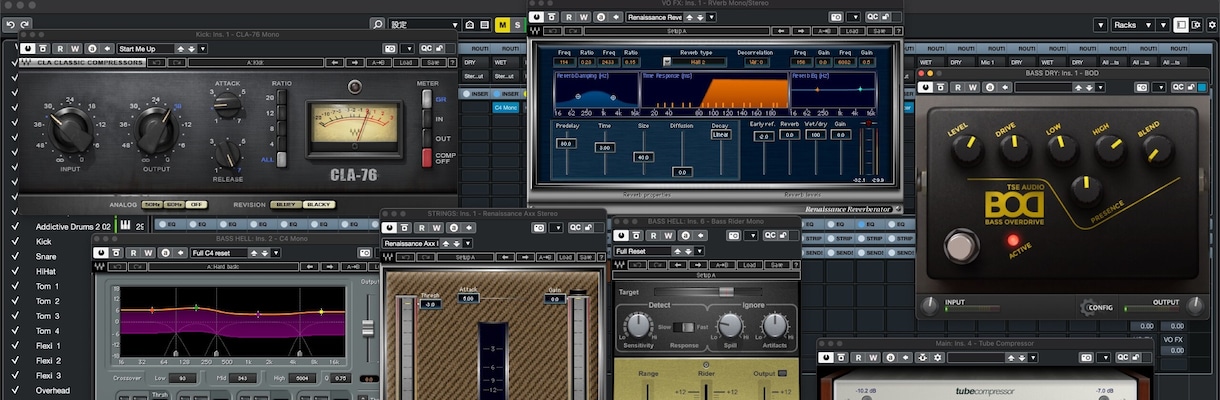Enable Write automation on CLA-76 window
The height and width of the screenshot is (400, 1220).
pos(76,48)
